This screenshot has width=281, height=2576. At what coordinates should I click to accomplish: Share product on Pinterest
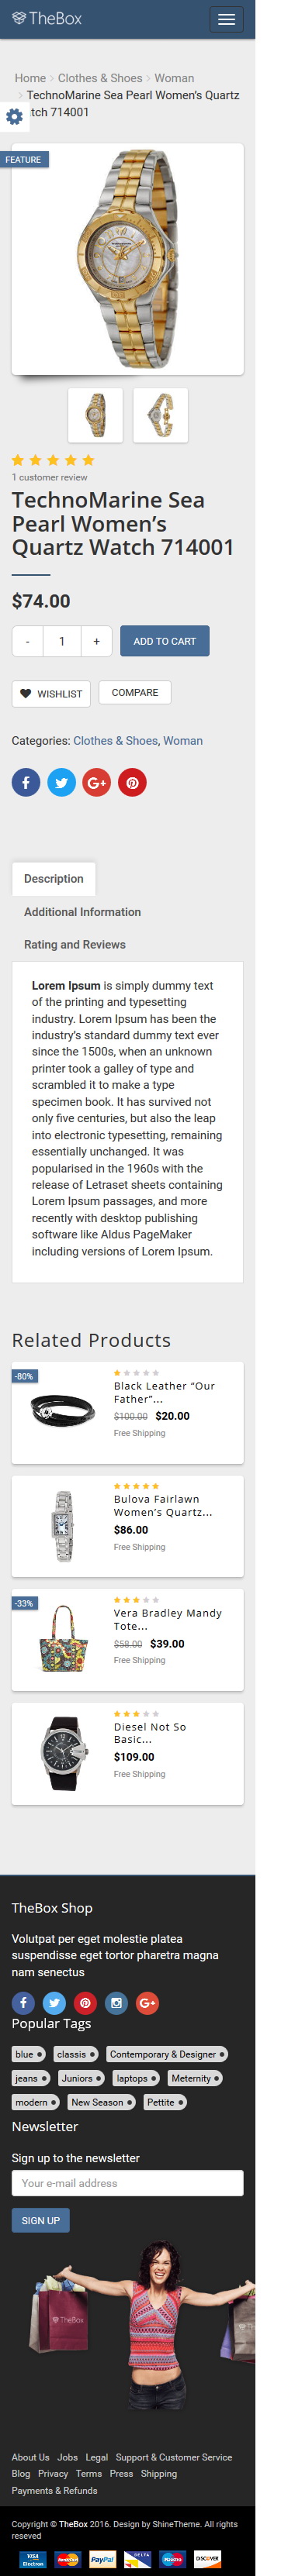point(132,782)
